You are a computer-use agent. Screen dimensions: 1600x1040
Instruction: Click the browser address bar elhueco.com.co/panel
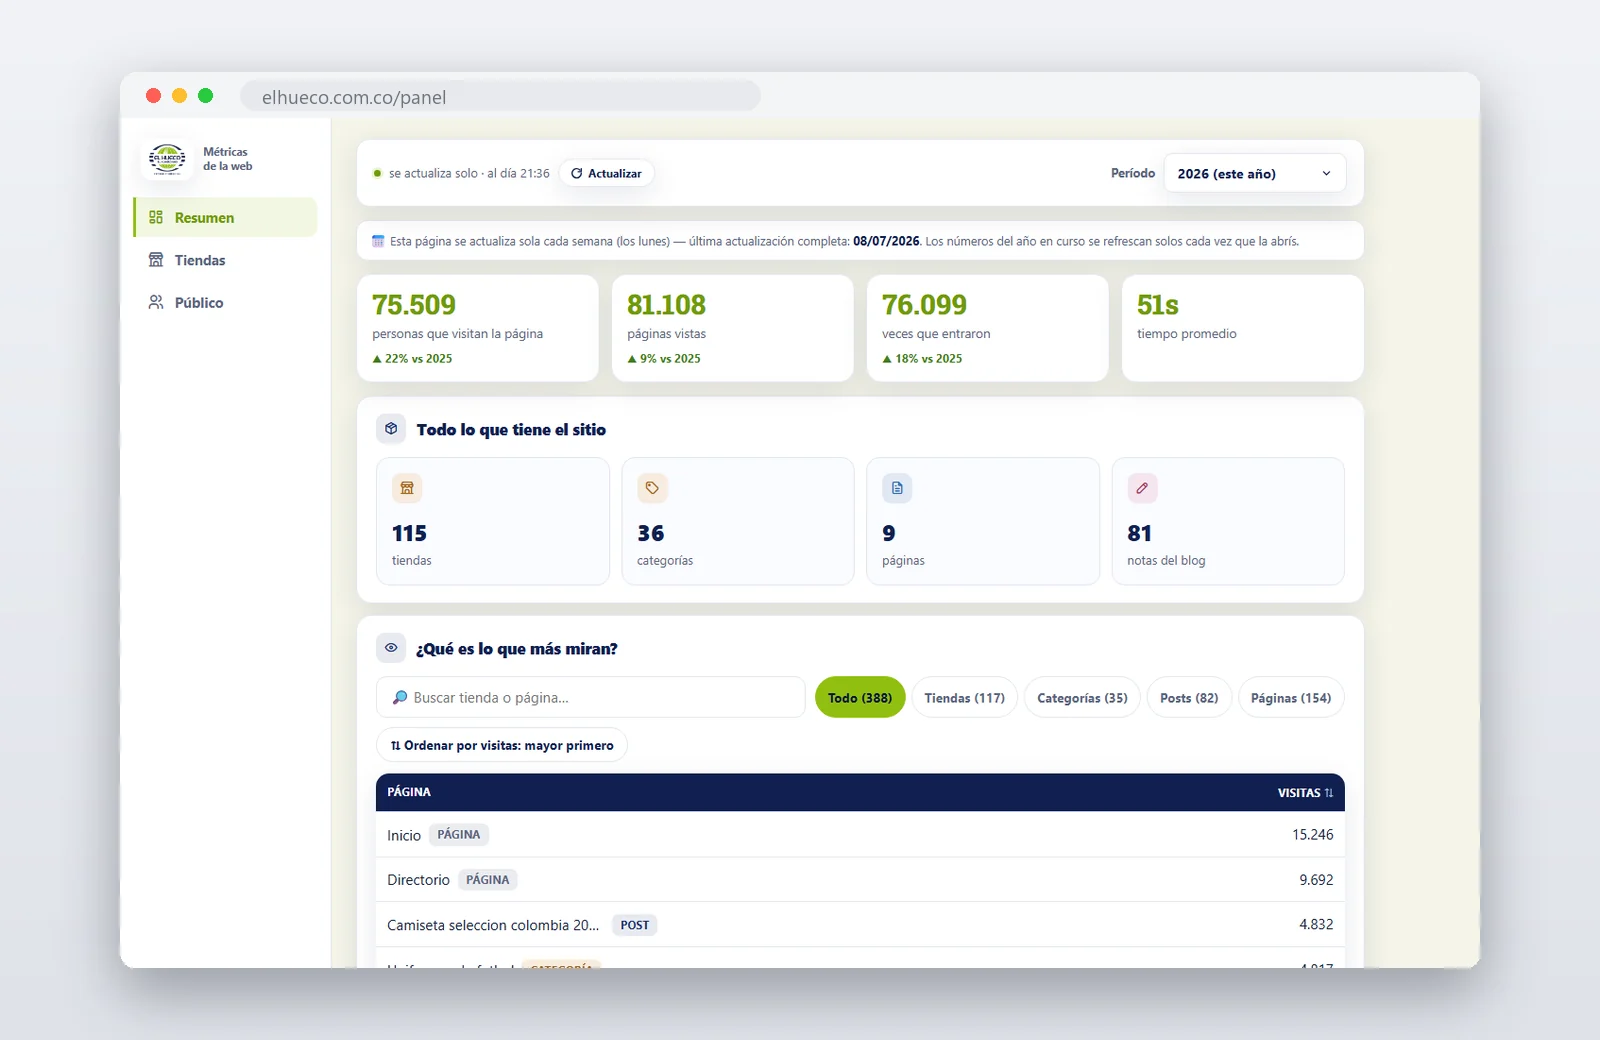click(500, 97)
